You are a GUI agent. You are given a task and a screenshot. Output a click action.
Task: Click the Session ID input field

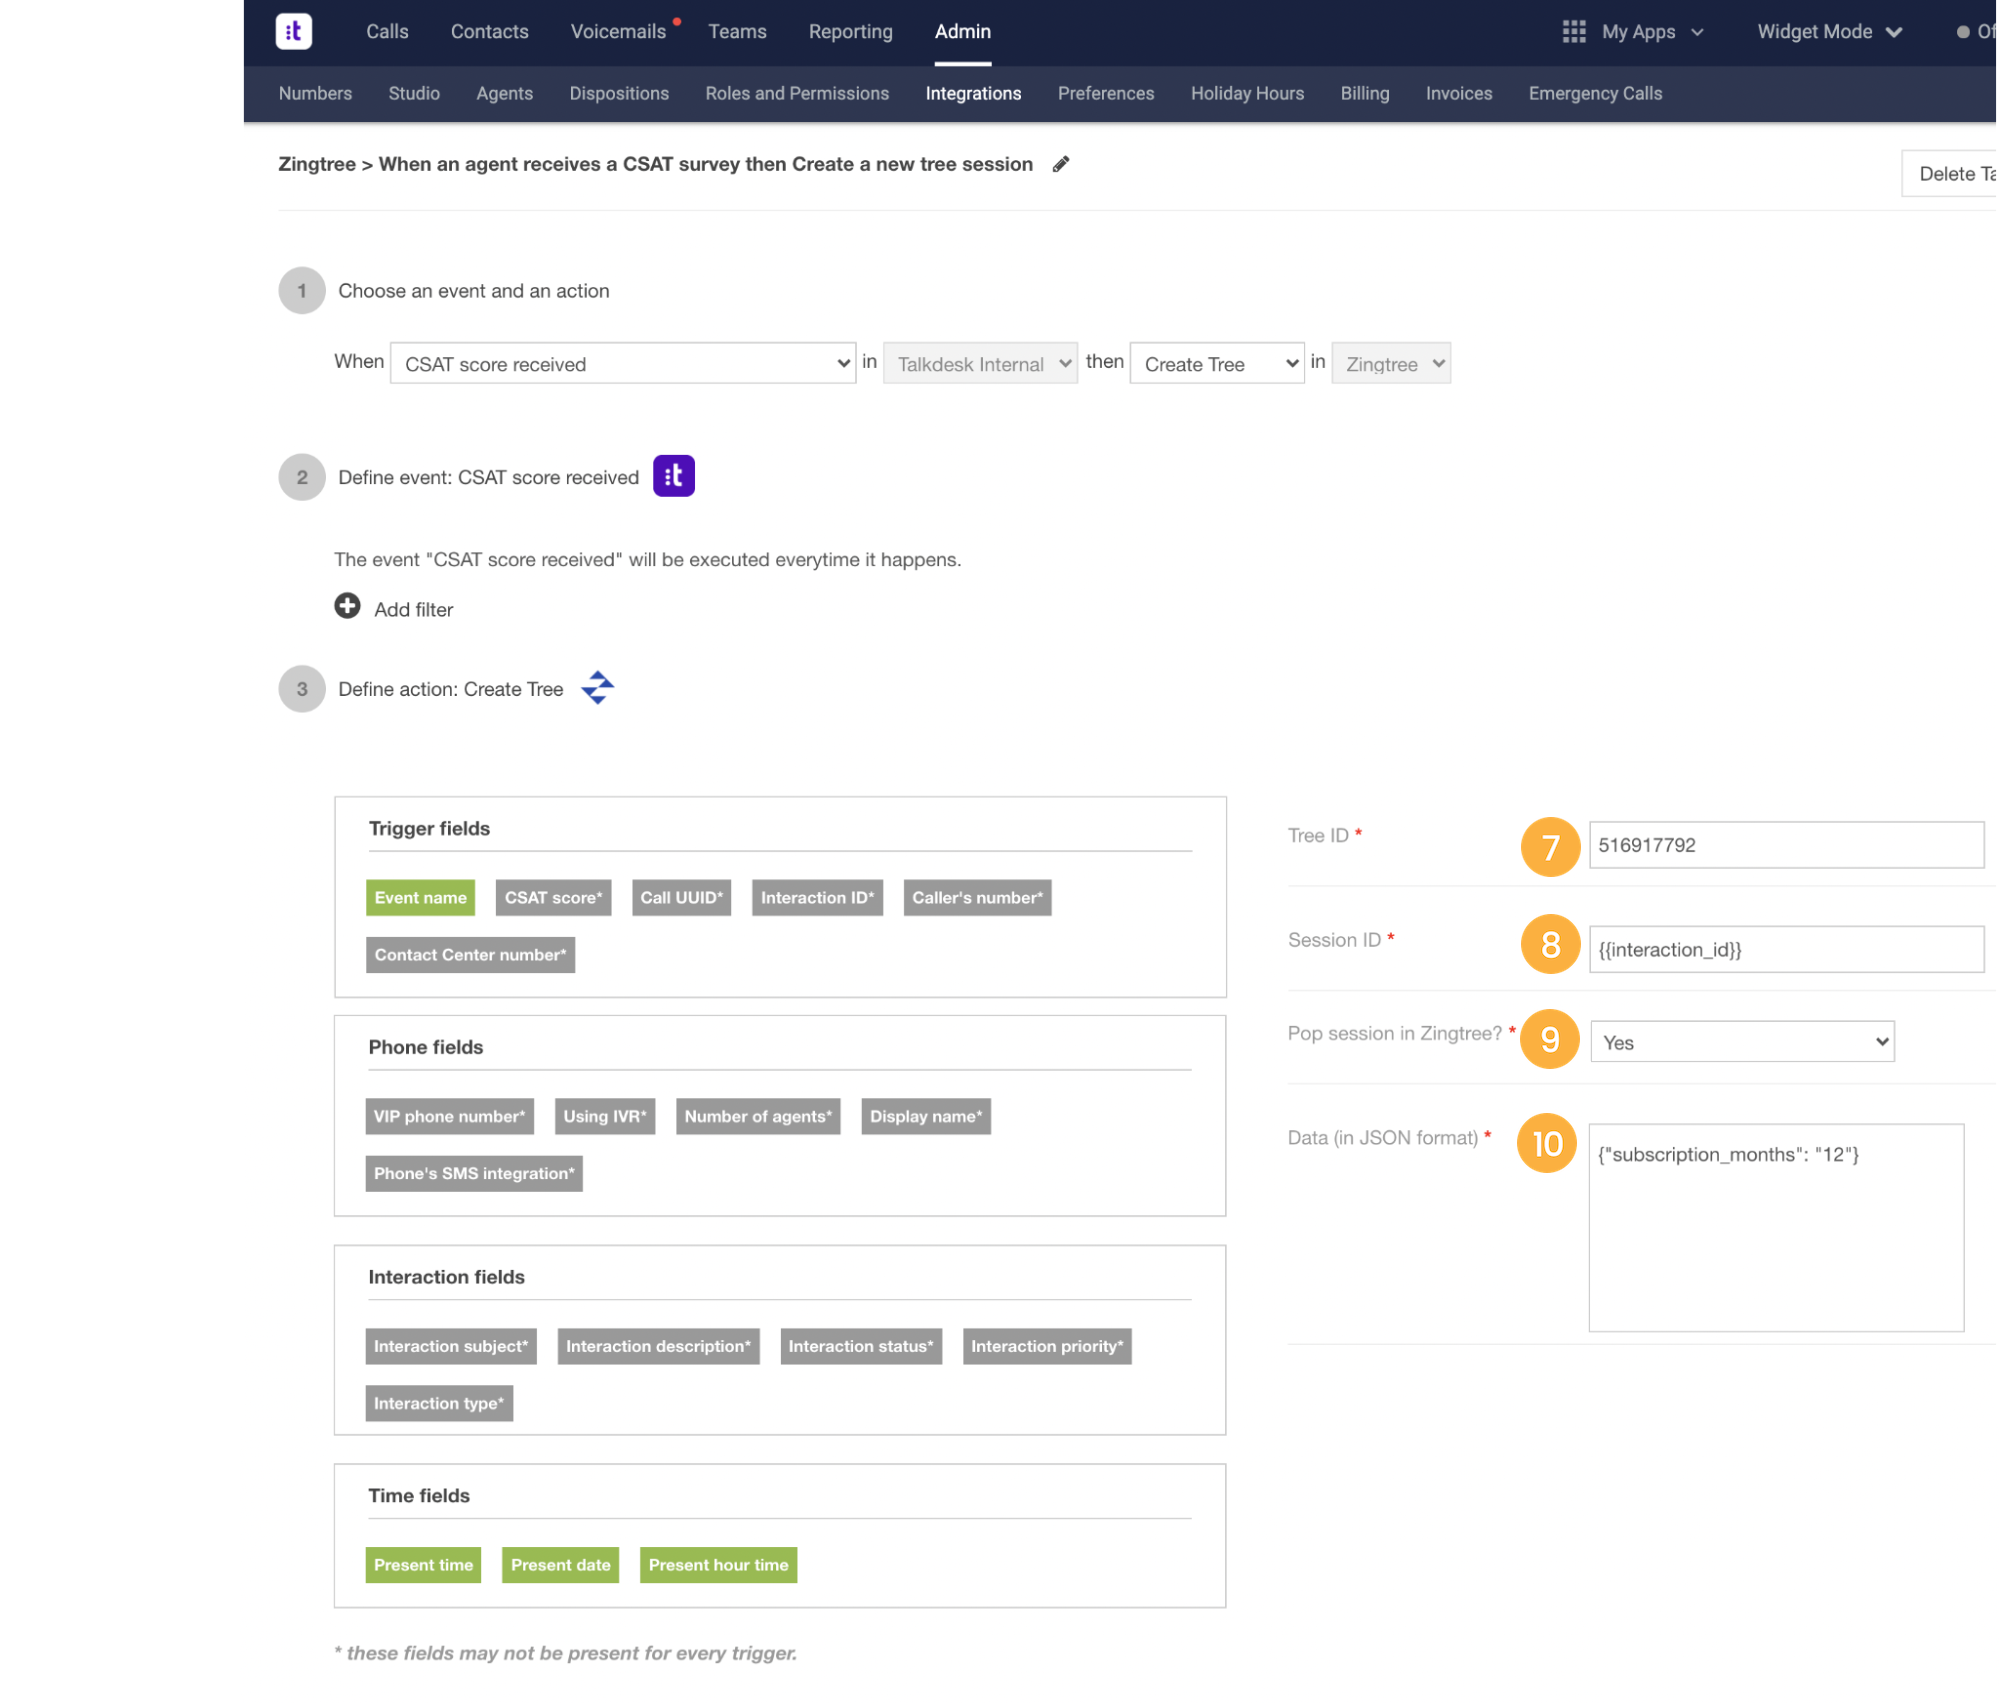pos(1786,950)
